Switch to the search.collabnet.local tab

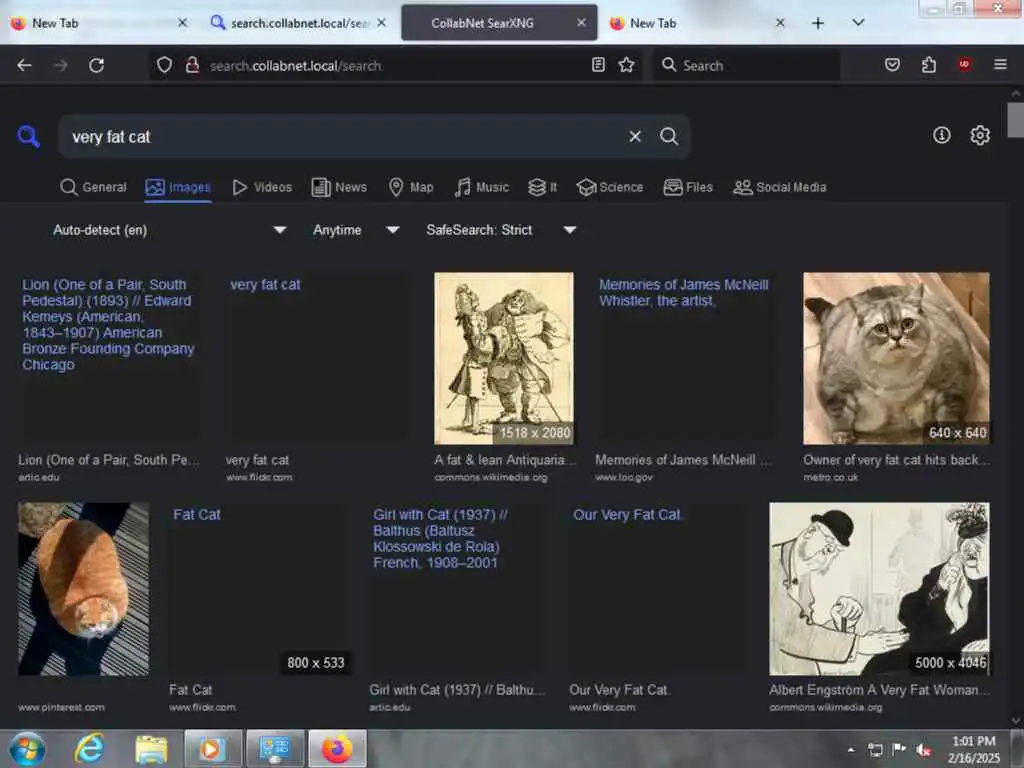297,24
